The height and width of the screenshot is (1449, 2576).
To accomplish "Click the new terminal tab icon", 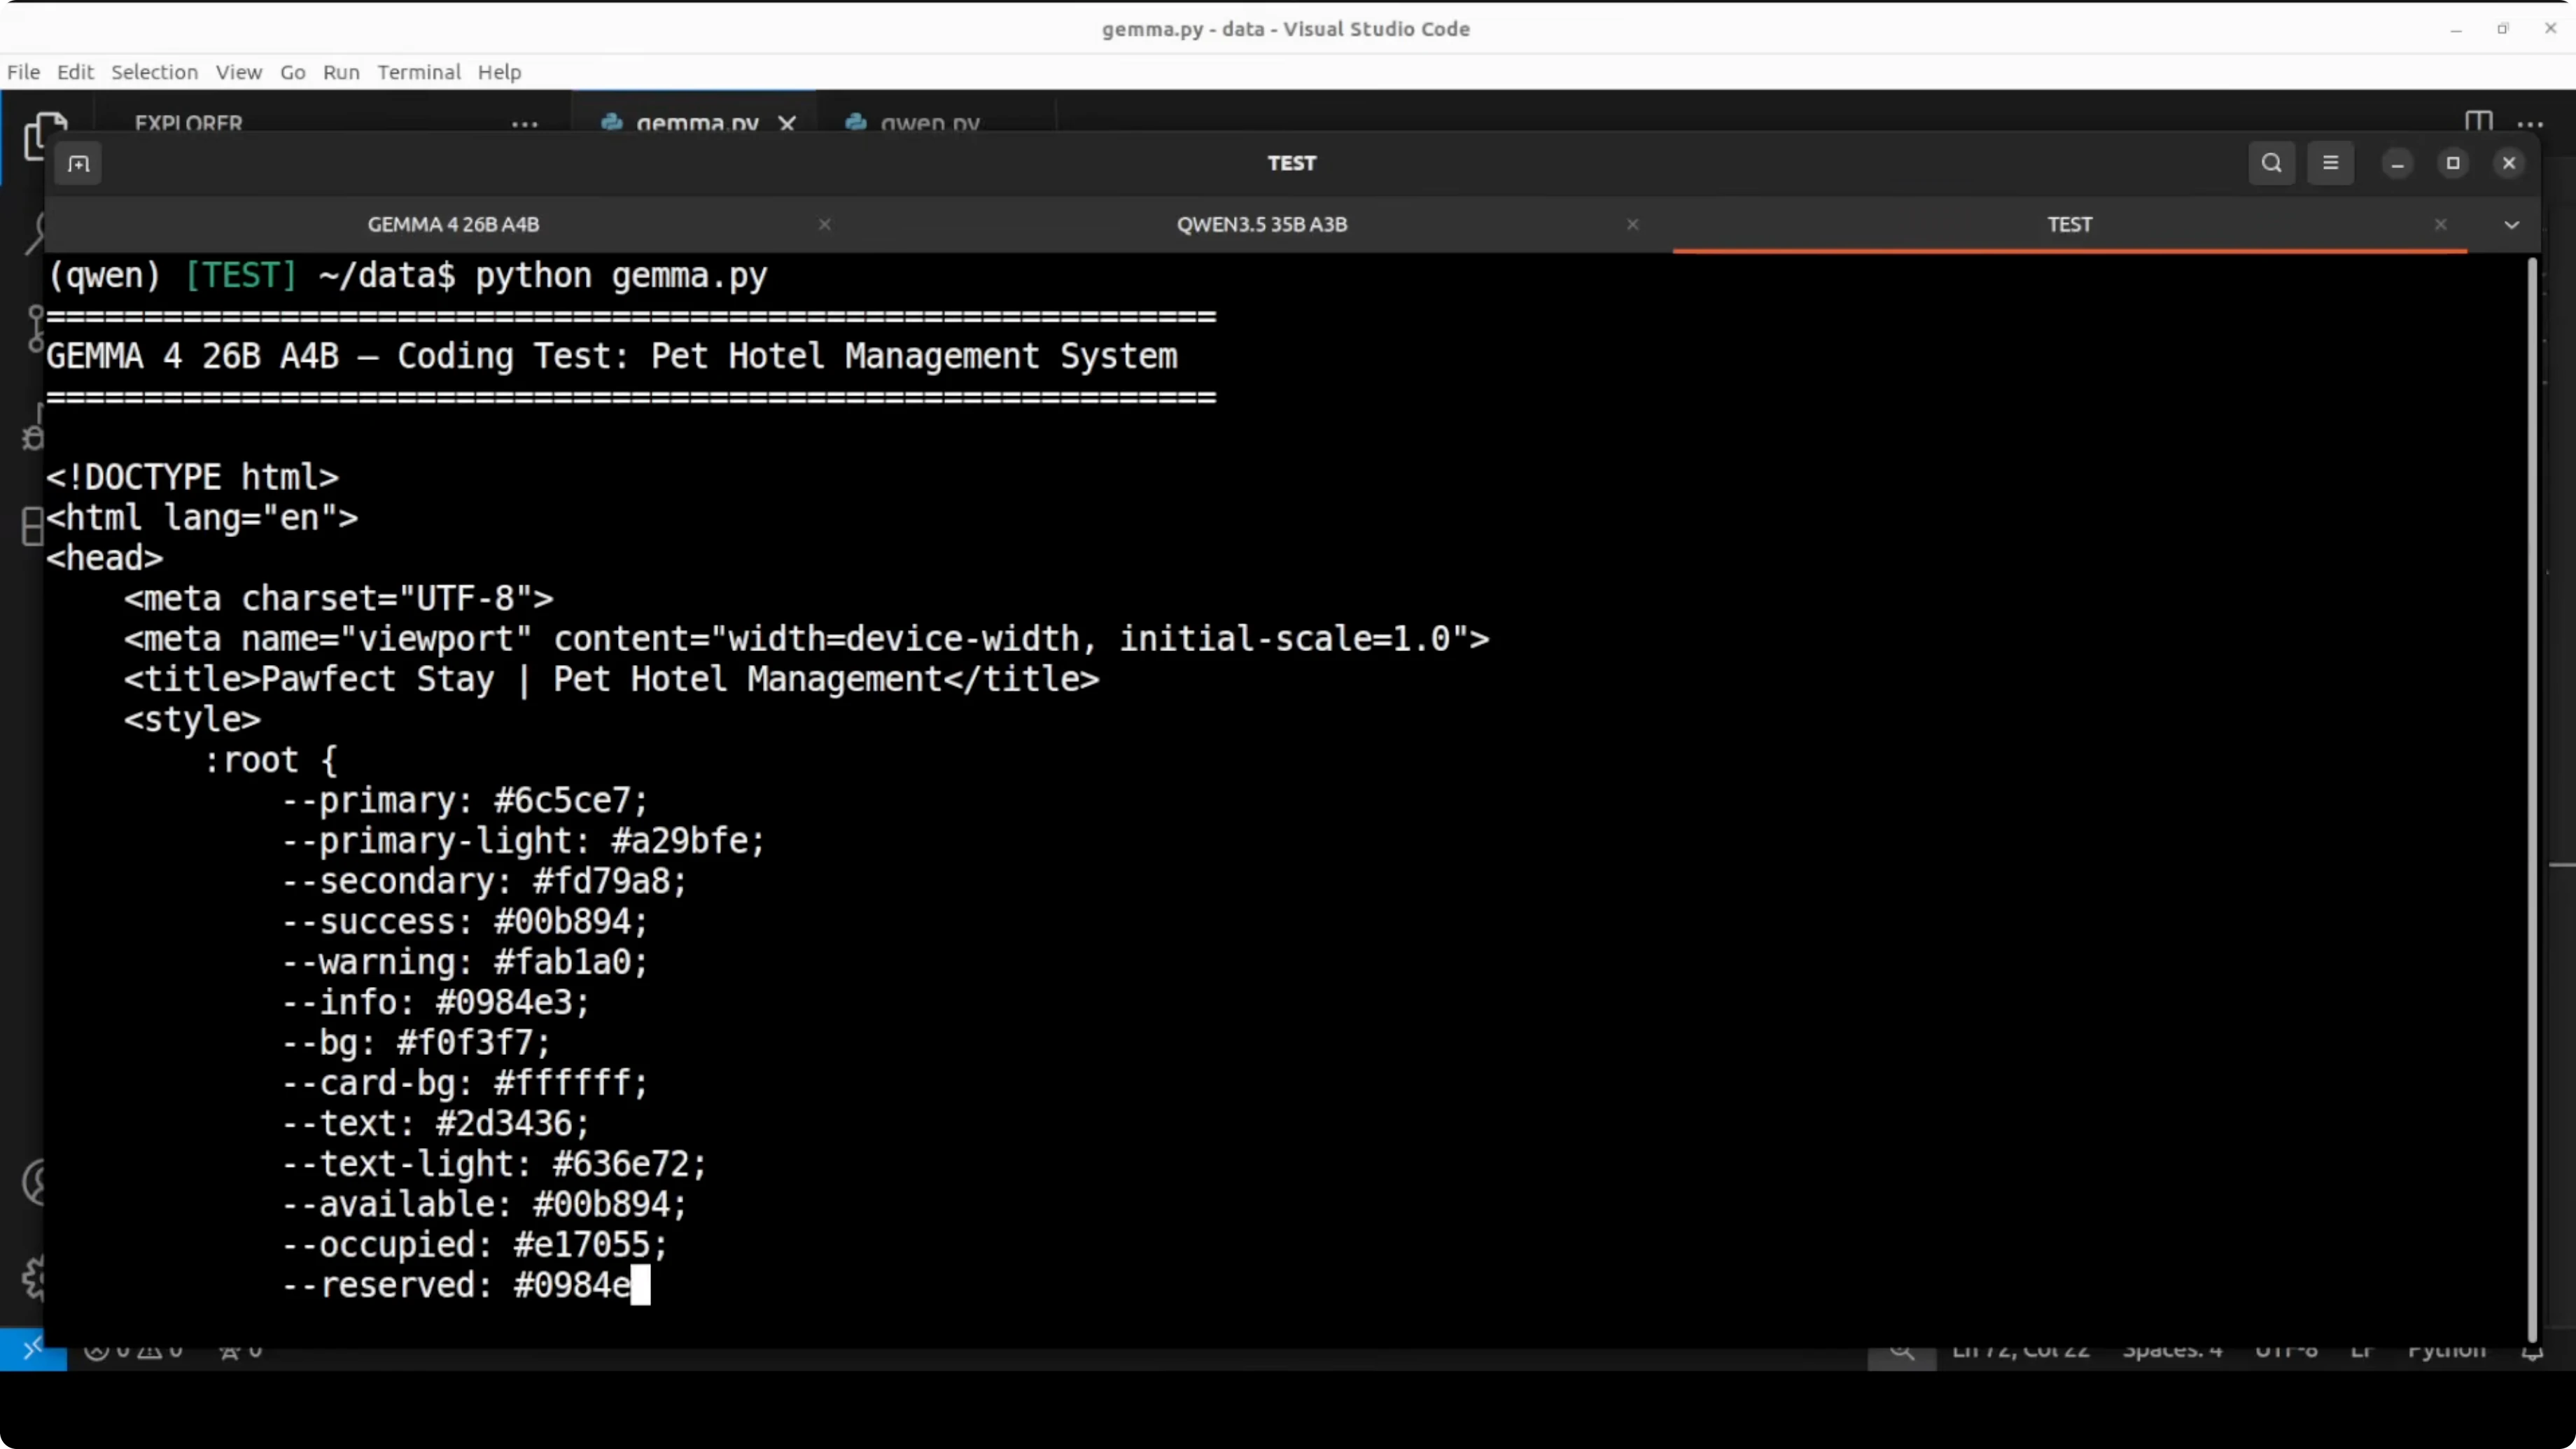I will (78, 163).
